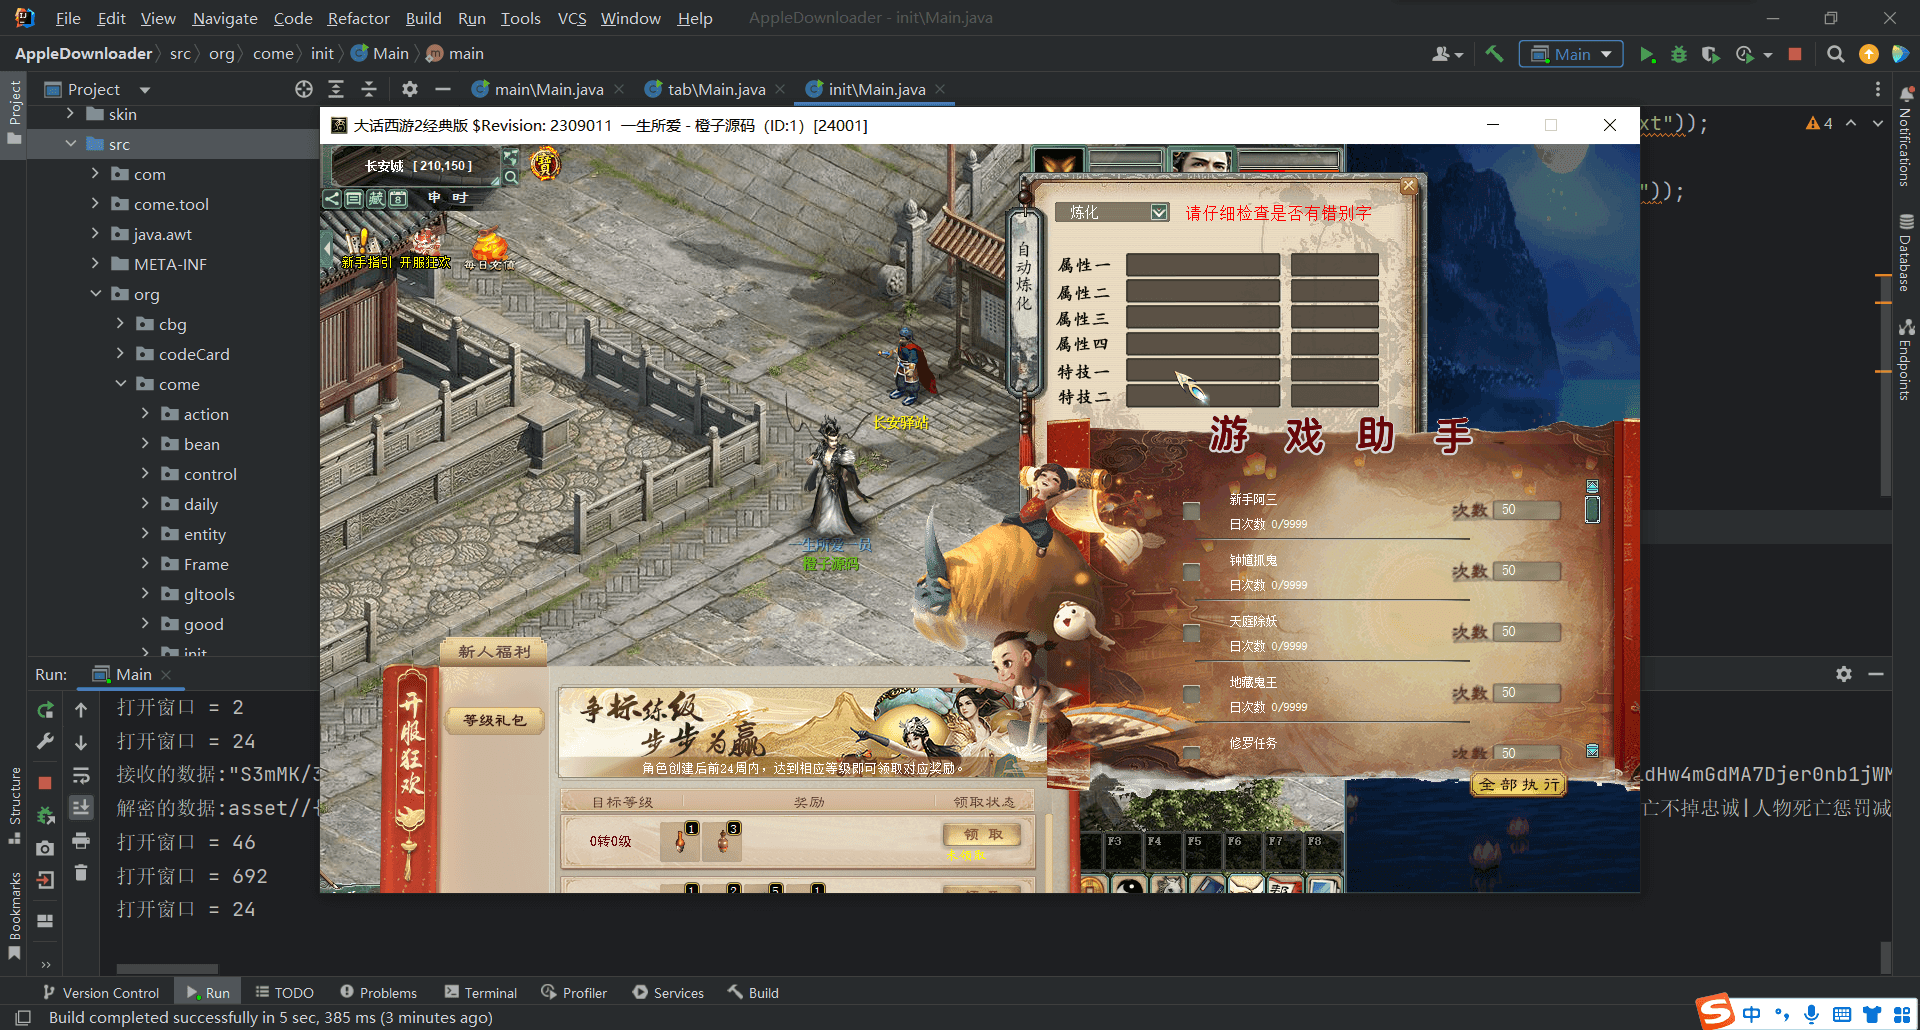Screen dimensions: 1920x1030
Task: Click the 全部执行 button
Action: coord(1518,785)
